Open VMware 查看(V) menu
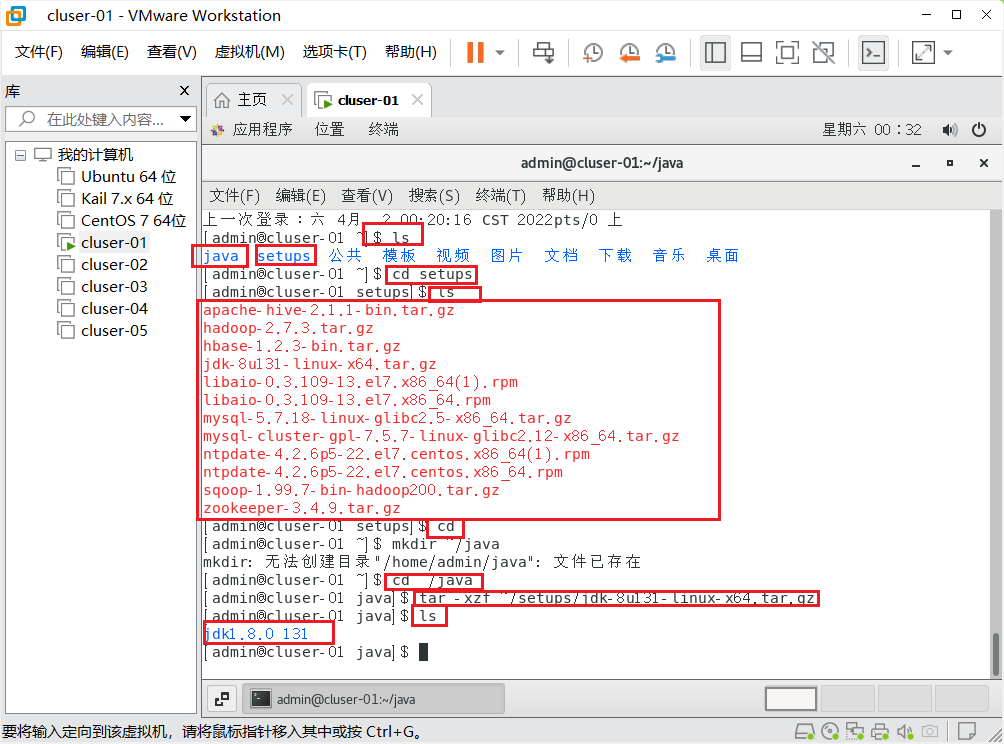Viewport: 1004px width, 744px height. click(x=172, y=52)
